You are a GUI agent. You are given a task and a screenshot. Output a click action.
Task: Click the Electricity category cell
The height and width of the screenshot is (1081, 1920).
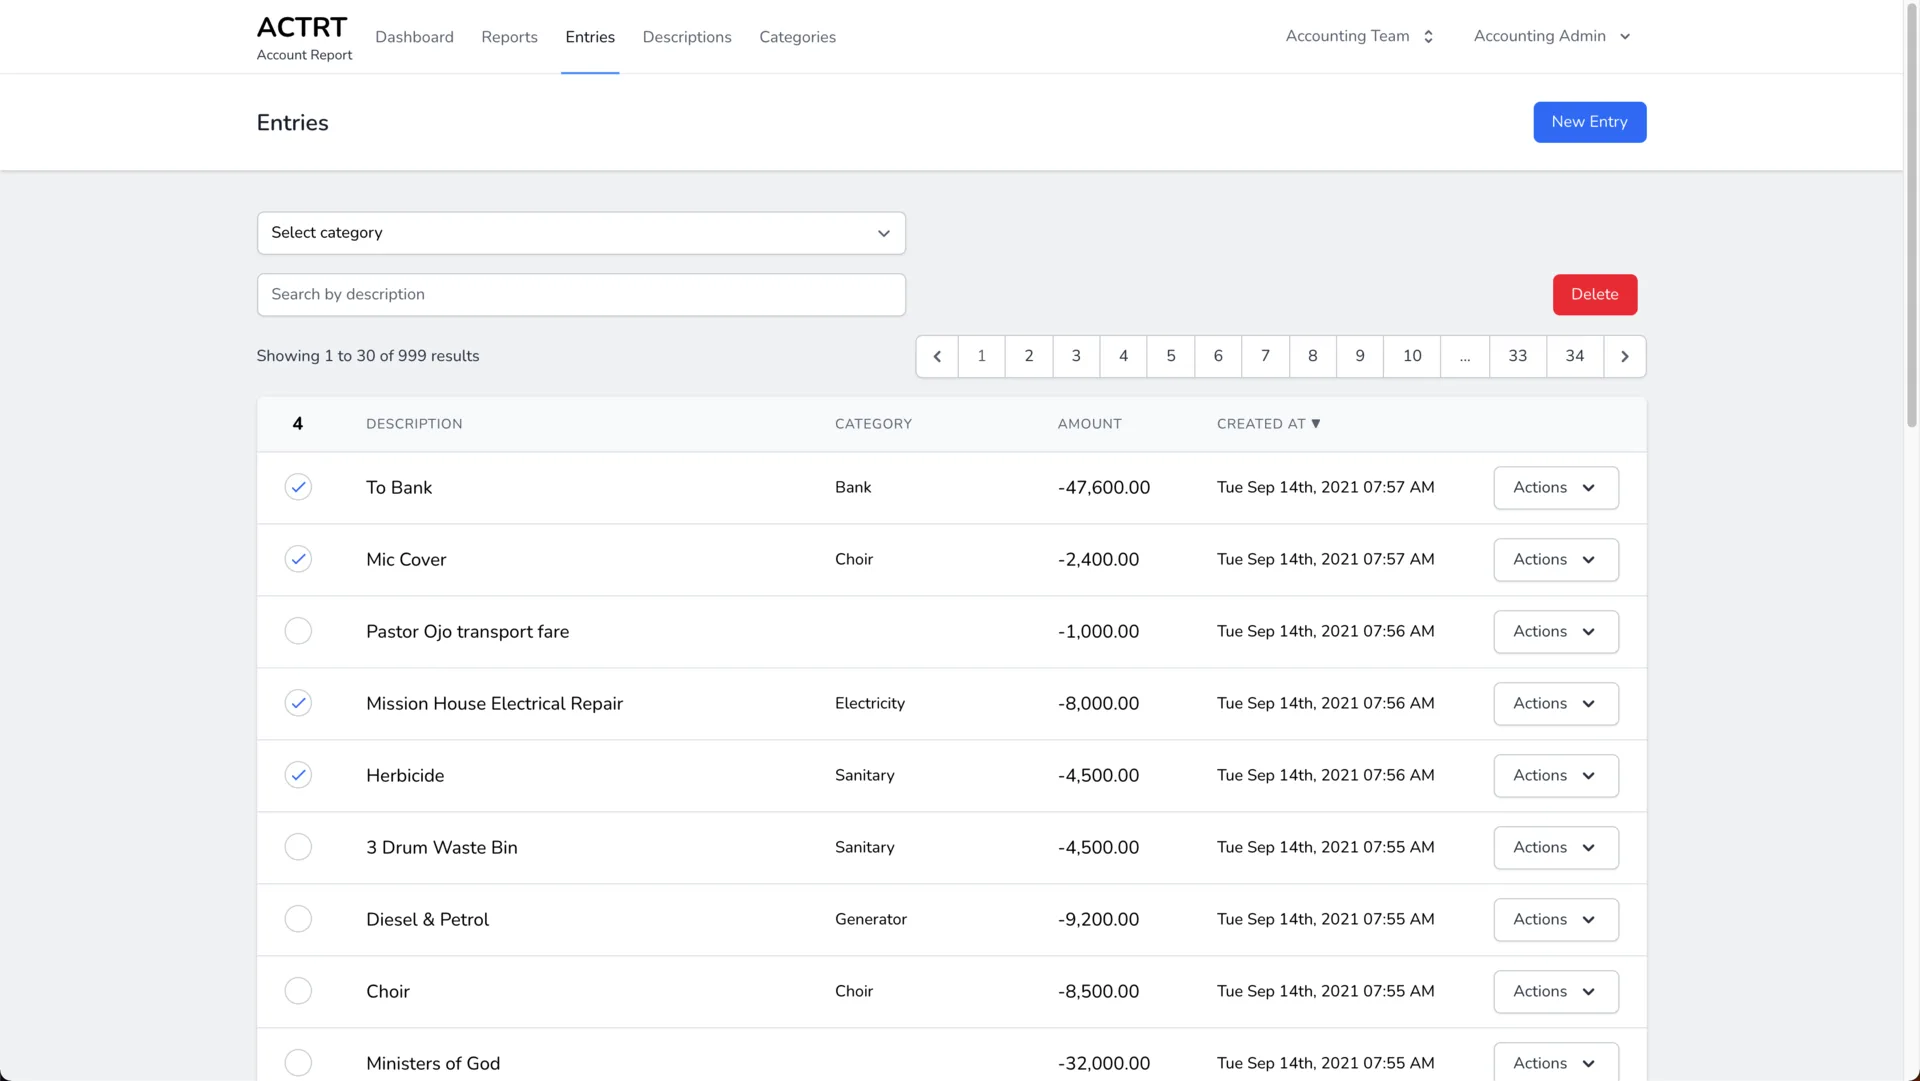pyautogui.click(x=870, y=703)
